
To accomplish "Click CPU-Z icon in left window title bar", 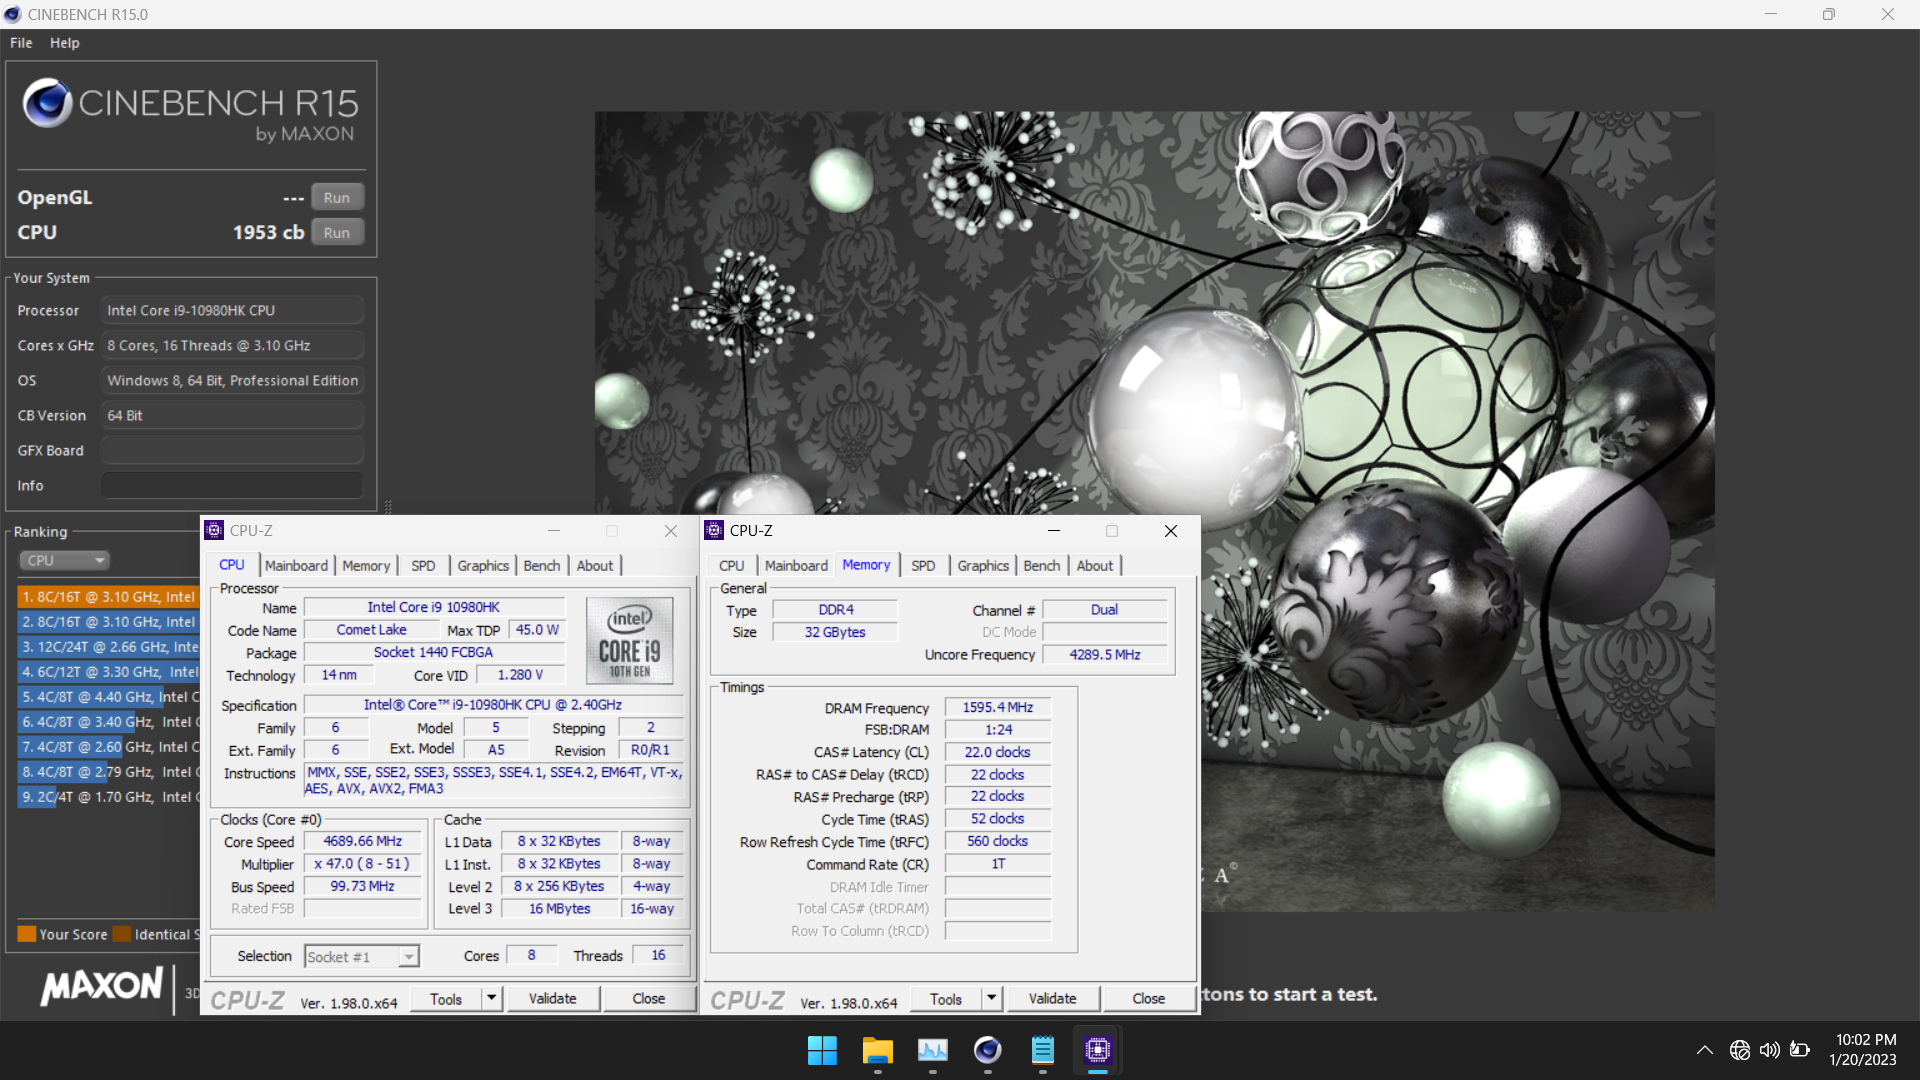I will 214,530.
